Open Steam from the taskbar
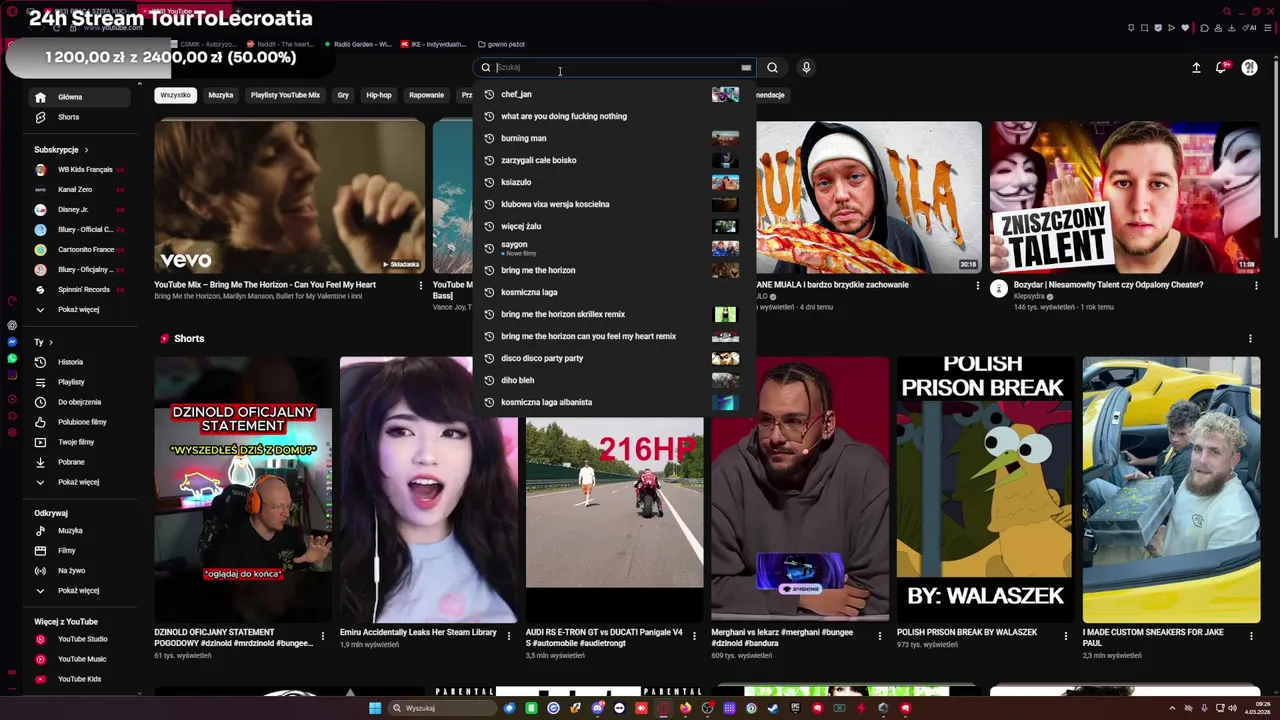The image size is (1280, 720). tap(773, 708)
